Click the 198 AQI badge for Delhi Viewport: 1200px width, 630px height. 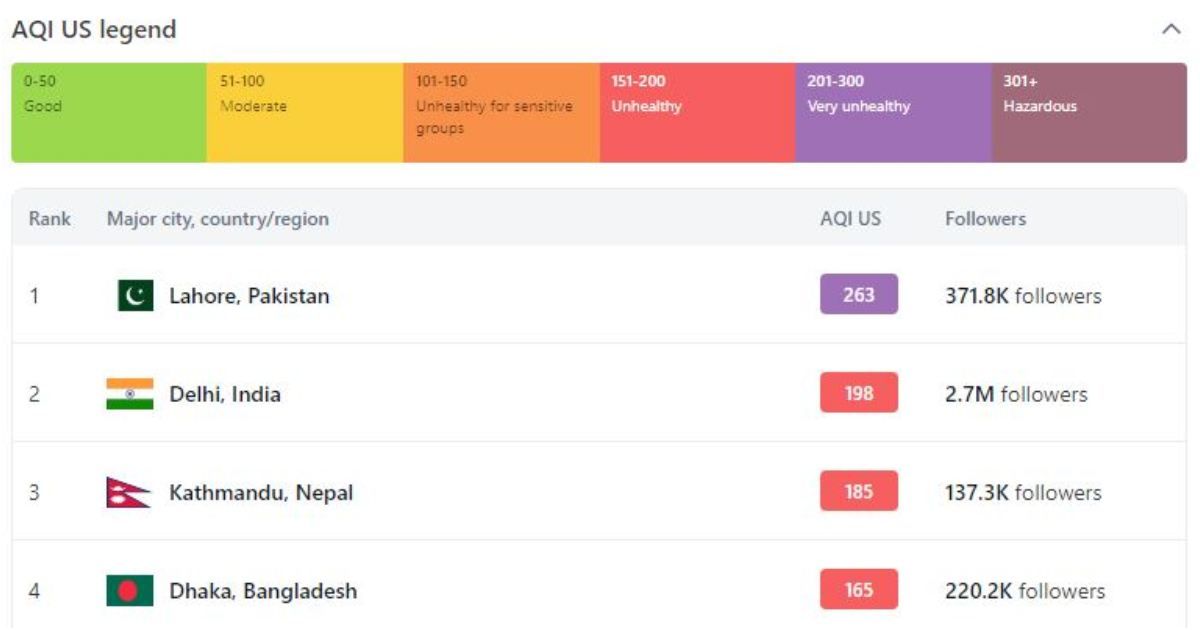click(859, 392)
